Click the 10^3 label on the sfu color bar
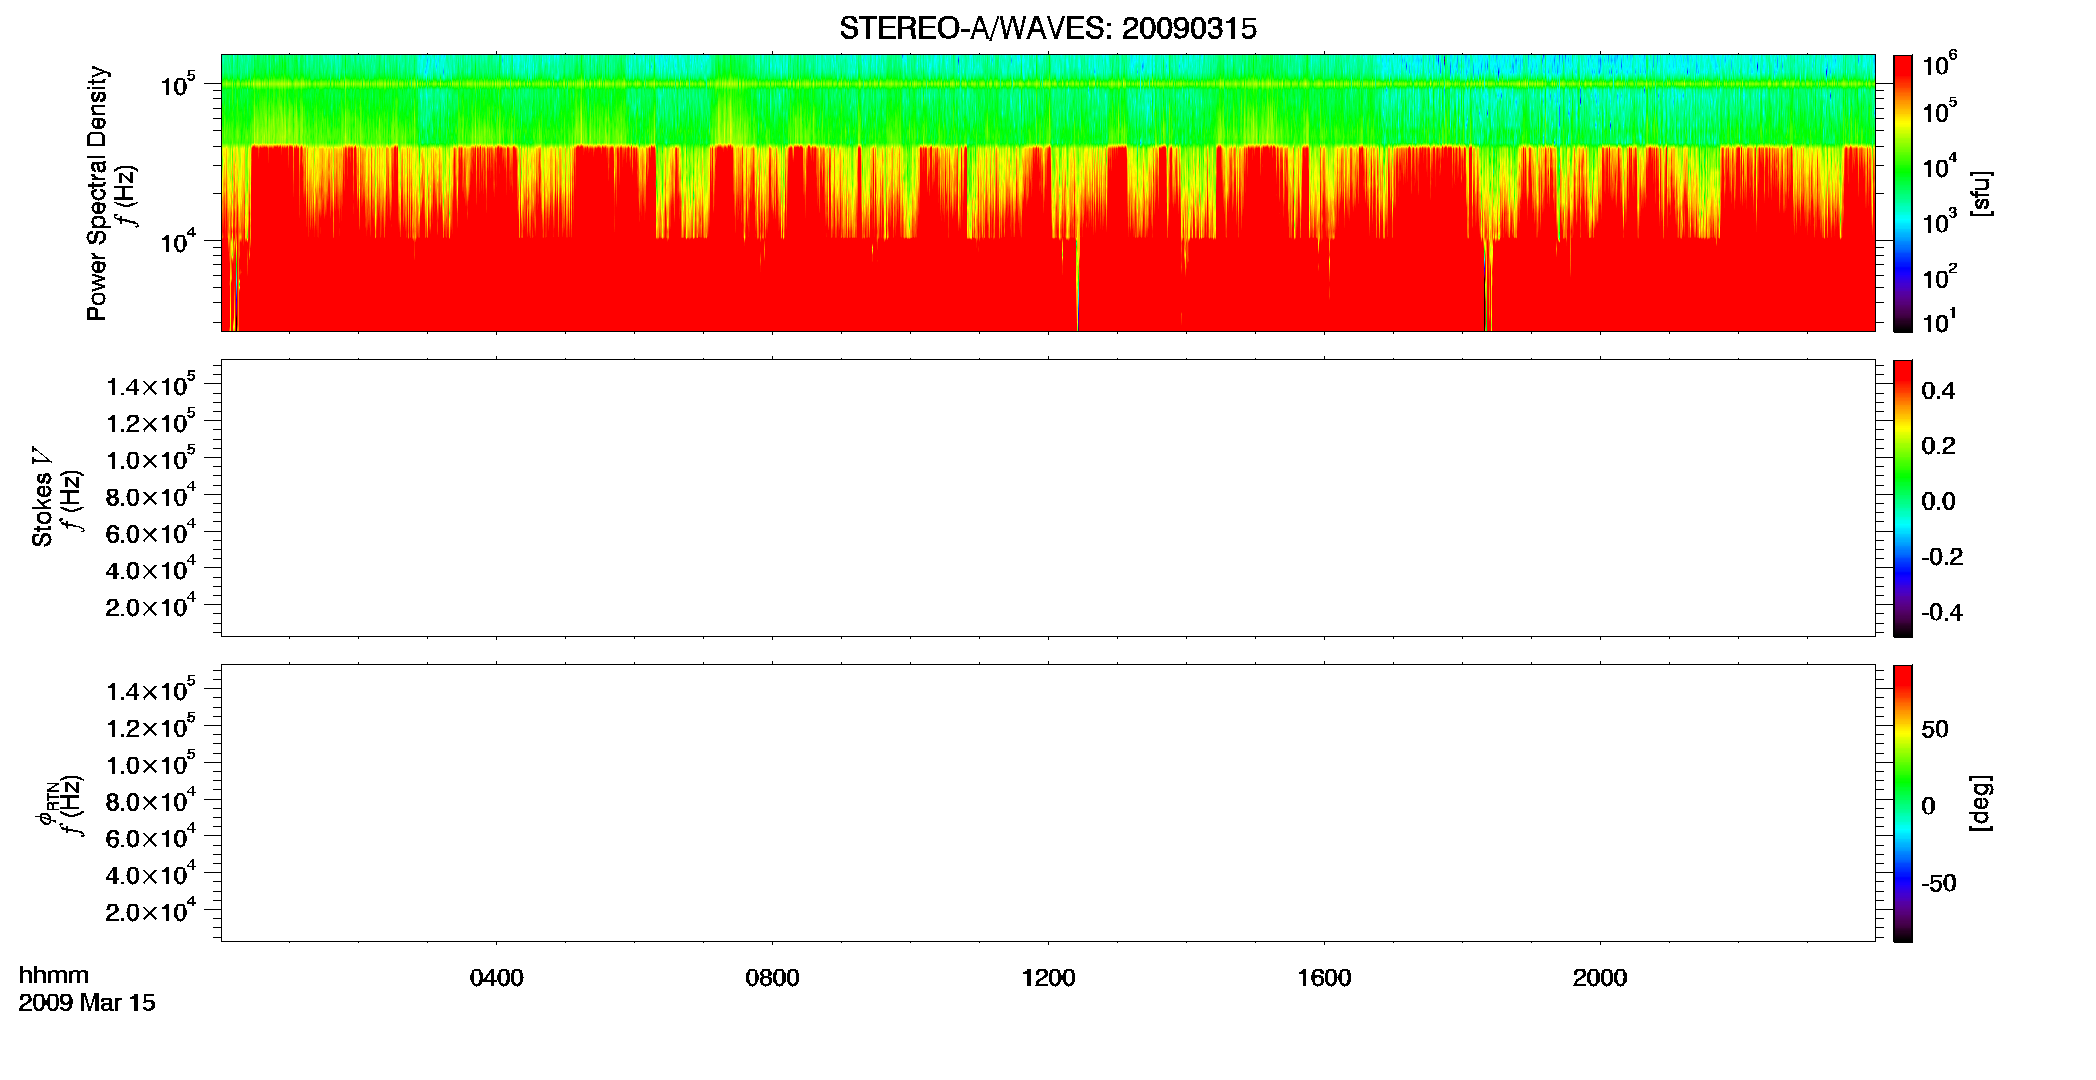The image size is (2096, 1080). pyautogui.click(x=1938, y=222)
